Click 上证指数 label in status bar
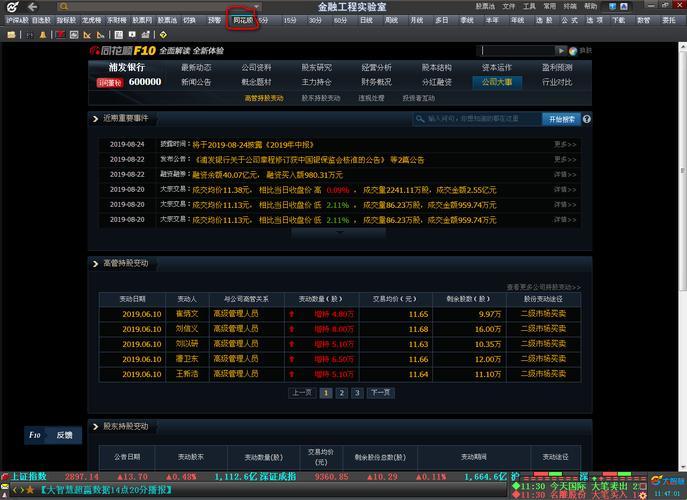687x500 pixels. click(29, 476)
